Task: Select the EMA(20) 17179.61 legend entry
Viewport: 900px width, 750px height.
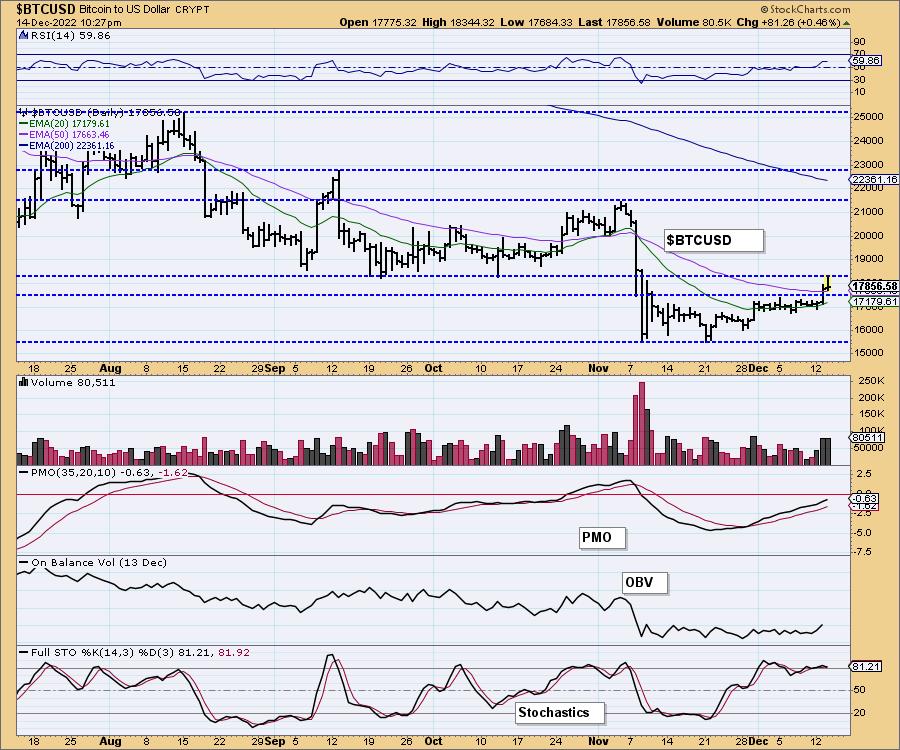Action: (65, 123)
